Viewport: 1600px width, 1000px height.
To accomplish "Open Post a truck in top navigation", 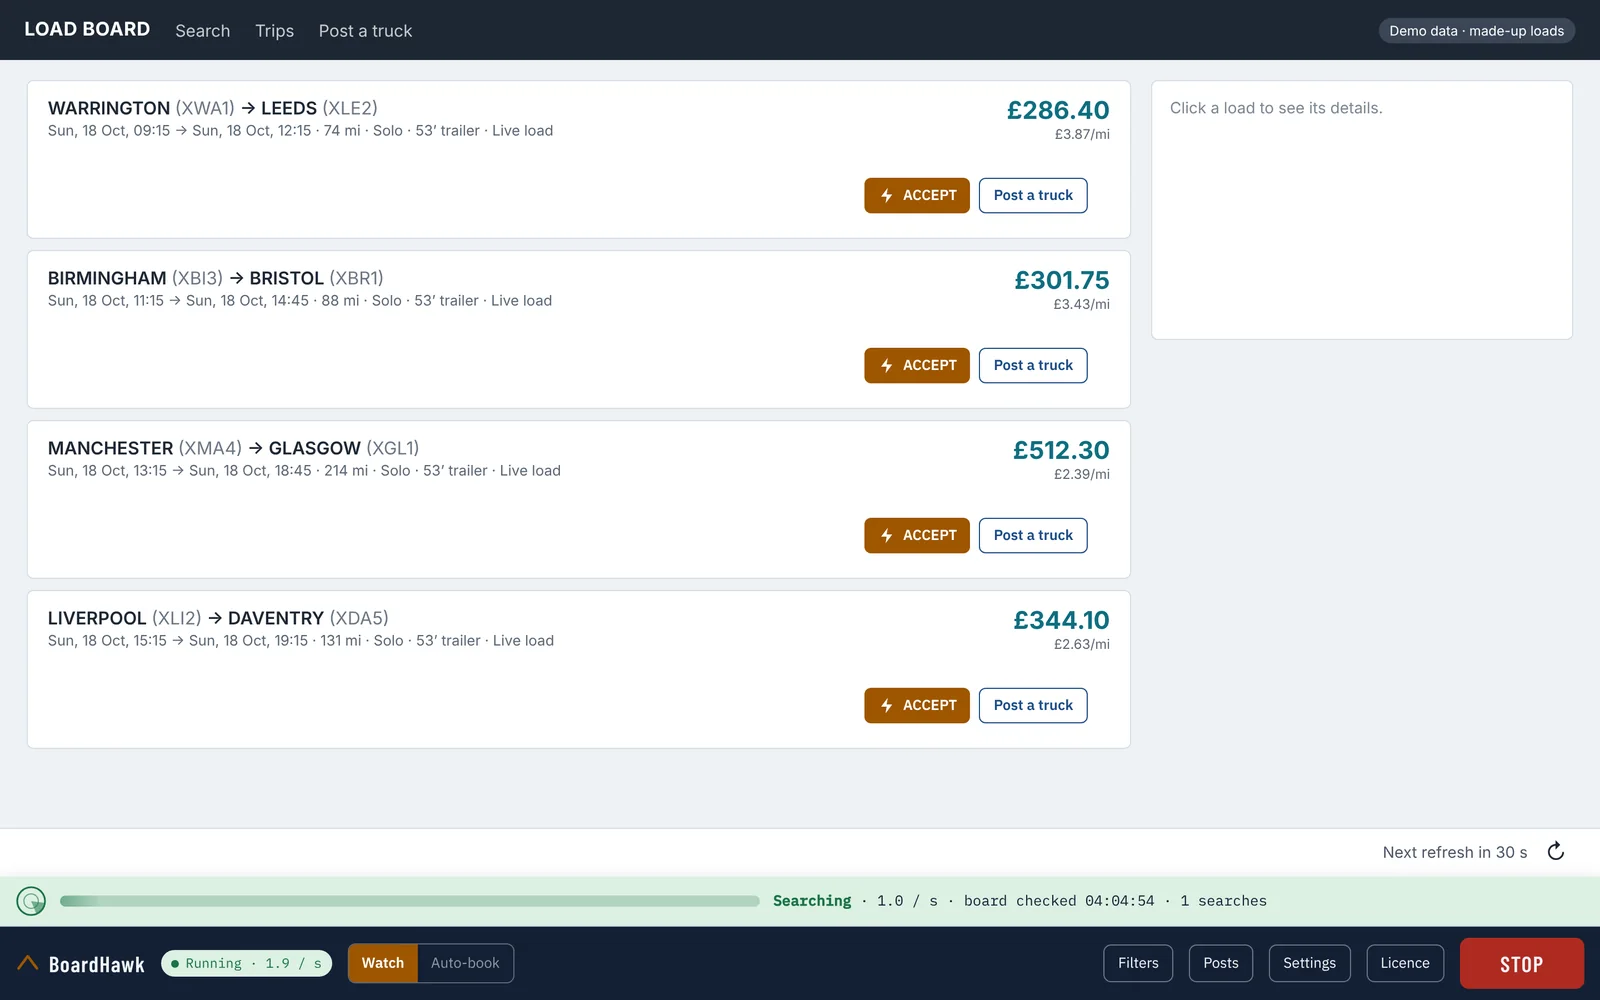I will tap(365, 31).
